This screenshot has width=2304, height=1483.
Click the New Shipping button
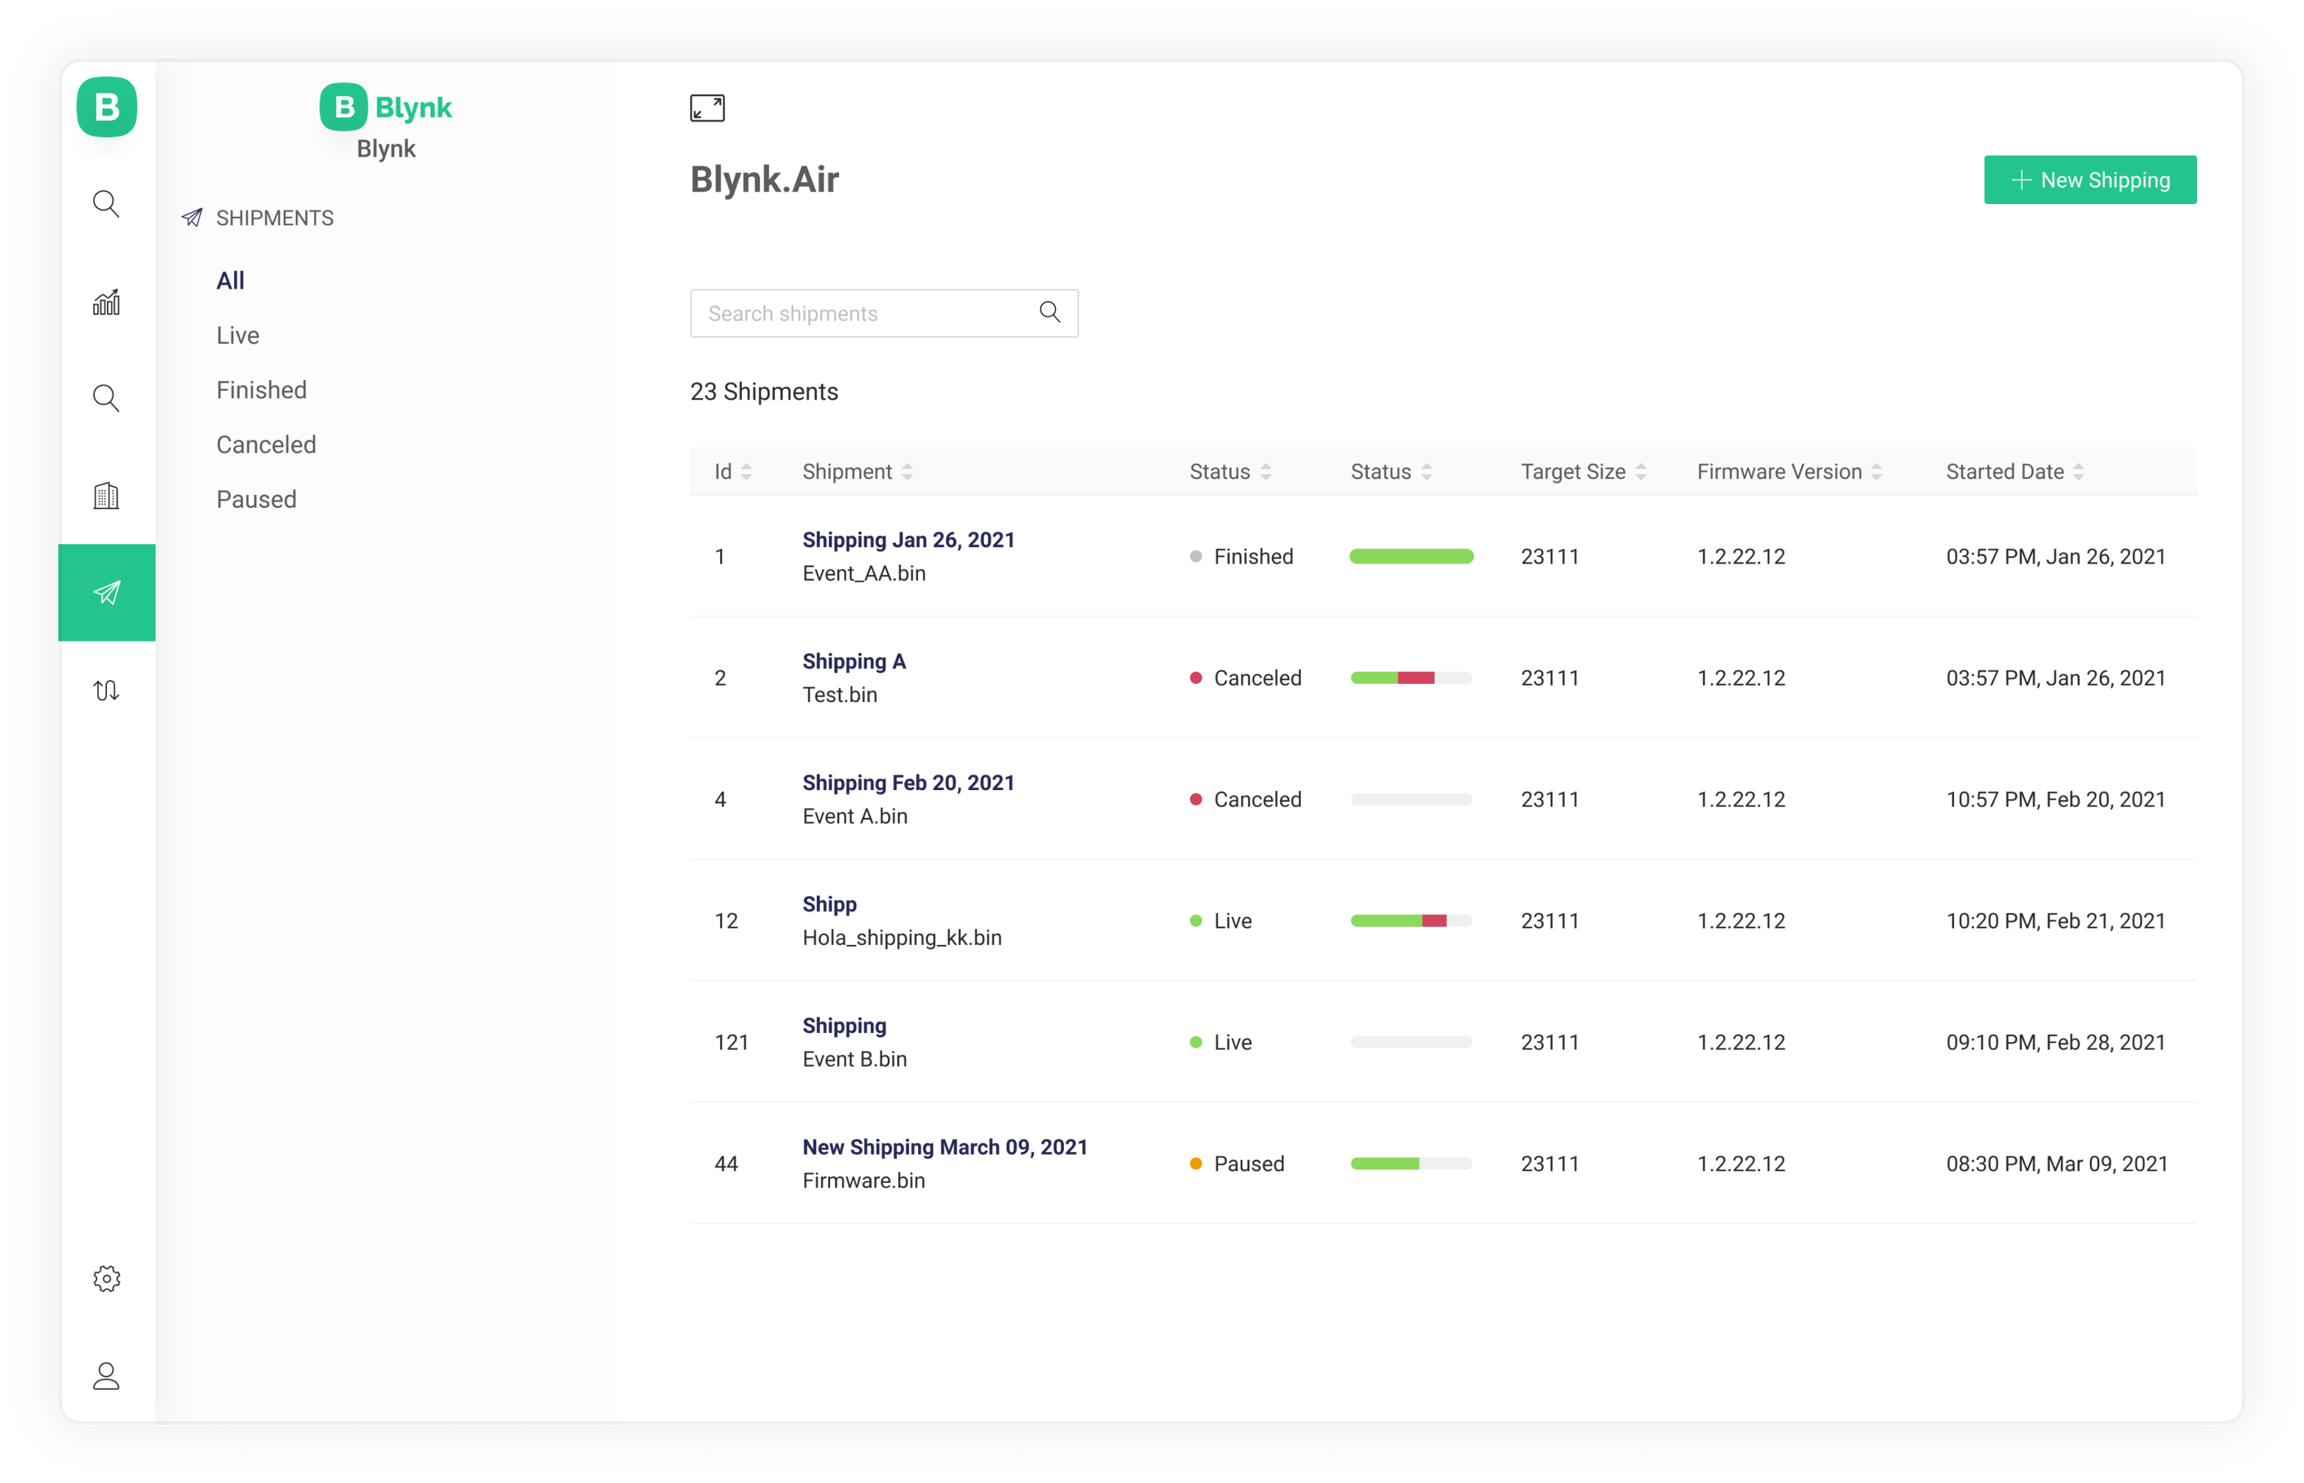tap(2089, 180)
